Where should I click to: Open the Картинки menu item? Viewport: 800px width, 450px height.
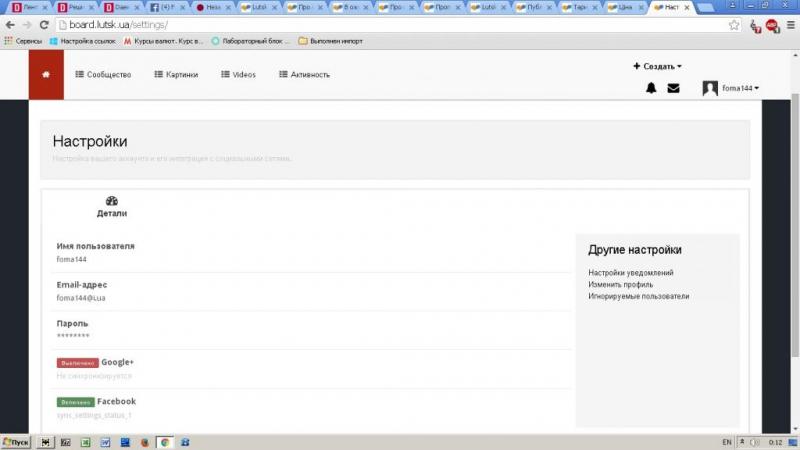tap(176, 75)
